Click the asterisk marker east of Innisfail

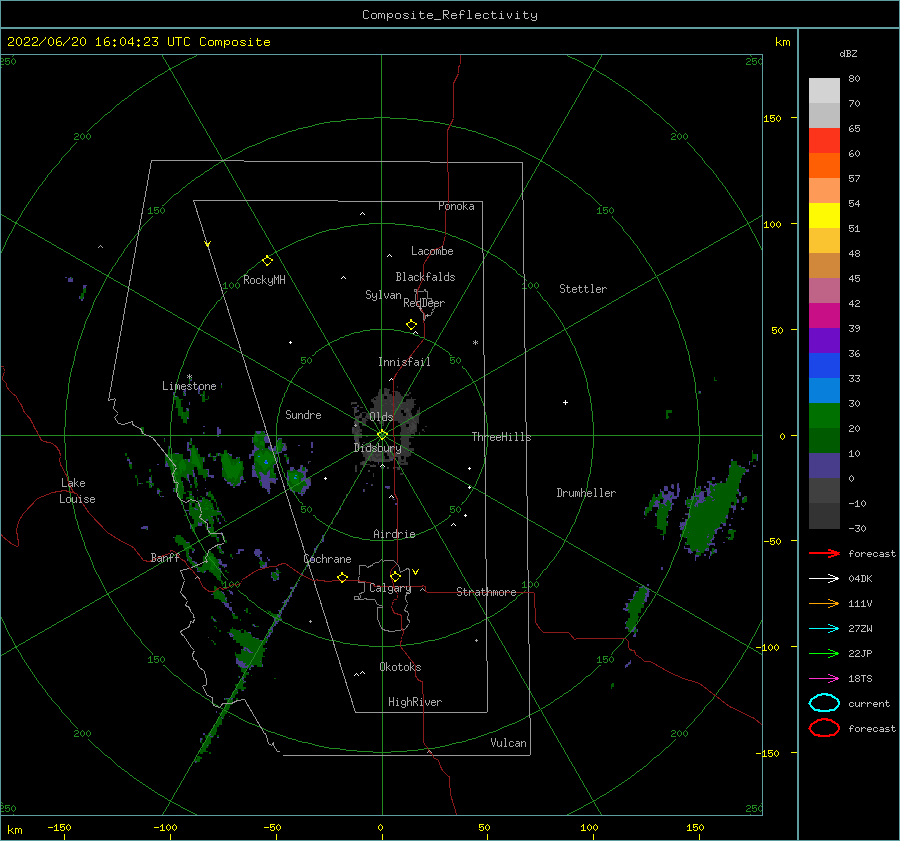click(475, 343)
